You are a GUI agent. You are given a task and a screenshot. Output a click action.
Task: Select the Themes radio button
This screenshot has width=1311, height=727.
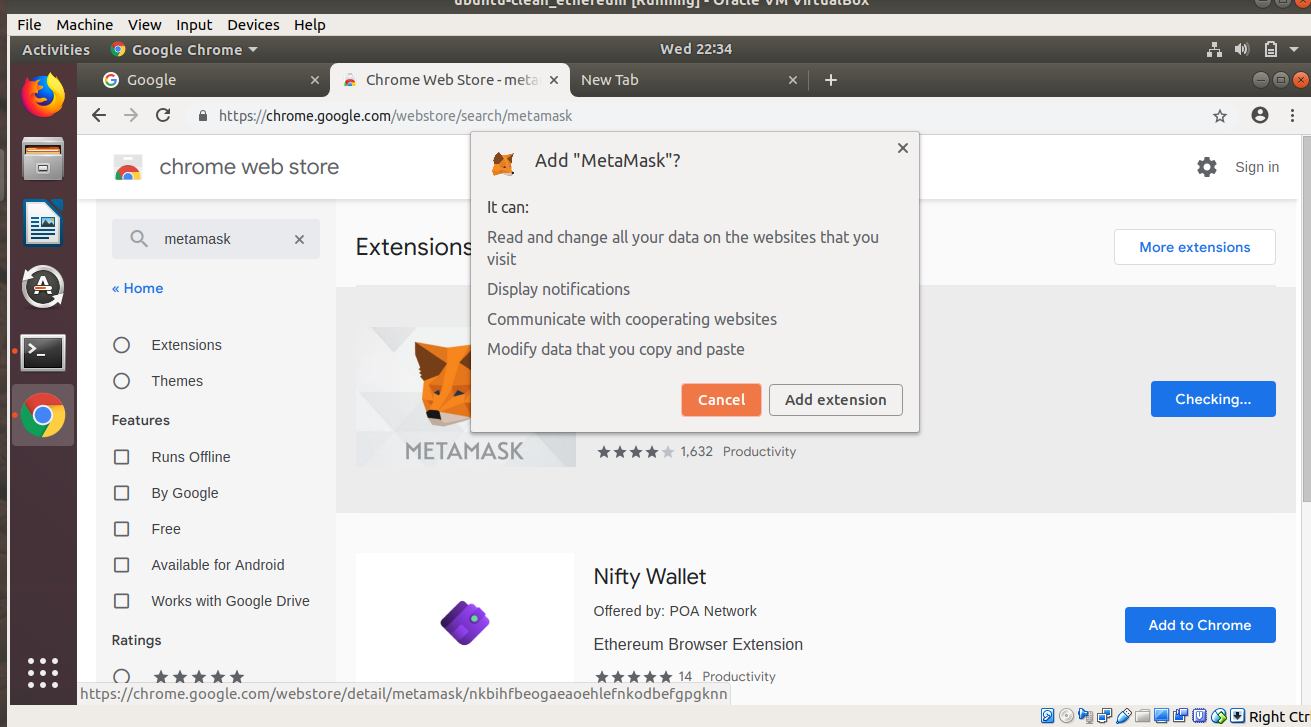(121, 380)
